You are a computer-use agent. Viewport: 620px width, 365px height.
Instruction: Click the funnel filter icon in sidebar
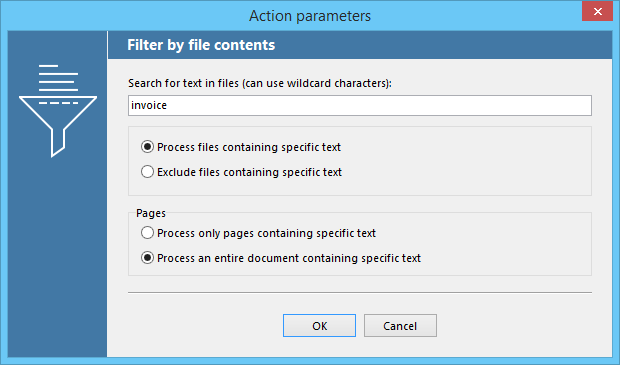(x=58, y=126)
